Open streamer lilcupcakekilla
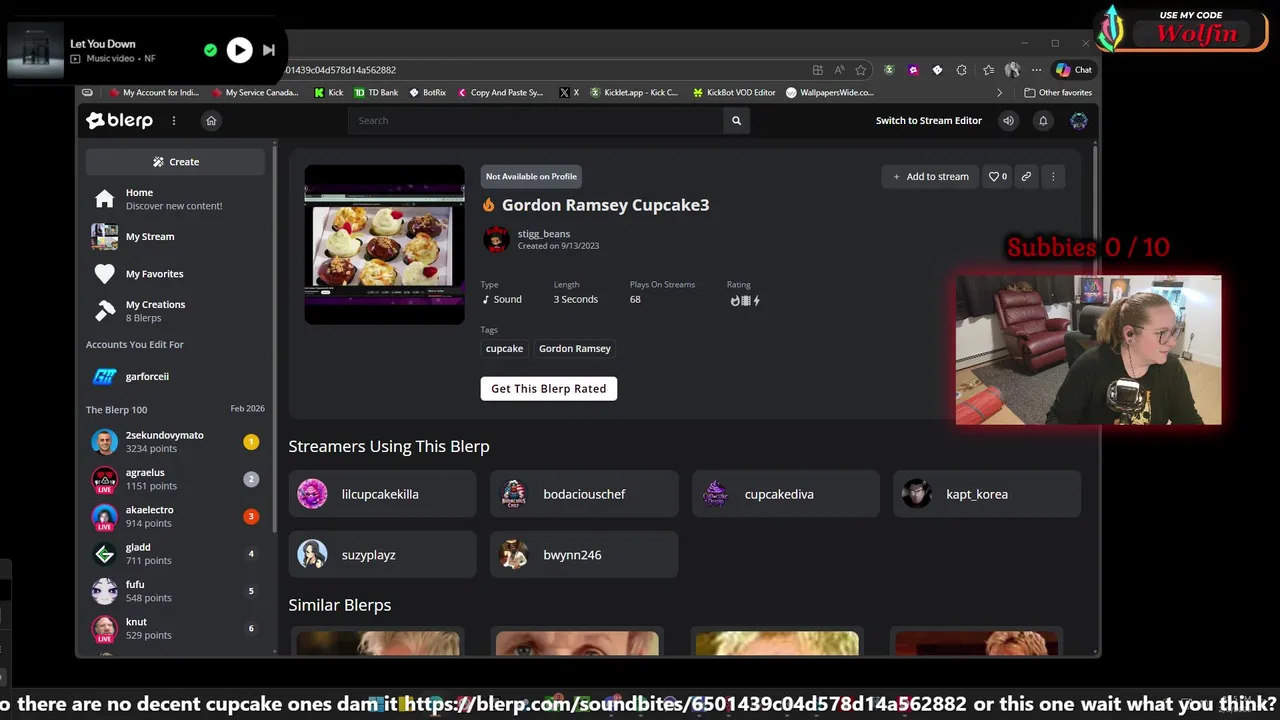The width and height of the screenshot is (1280, 720). tap(383, 494)
